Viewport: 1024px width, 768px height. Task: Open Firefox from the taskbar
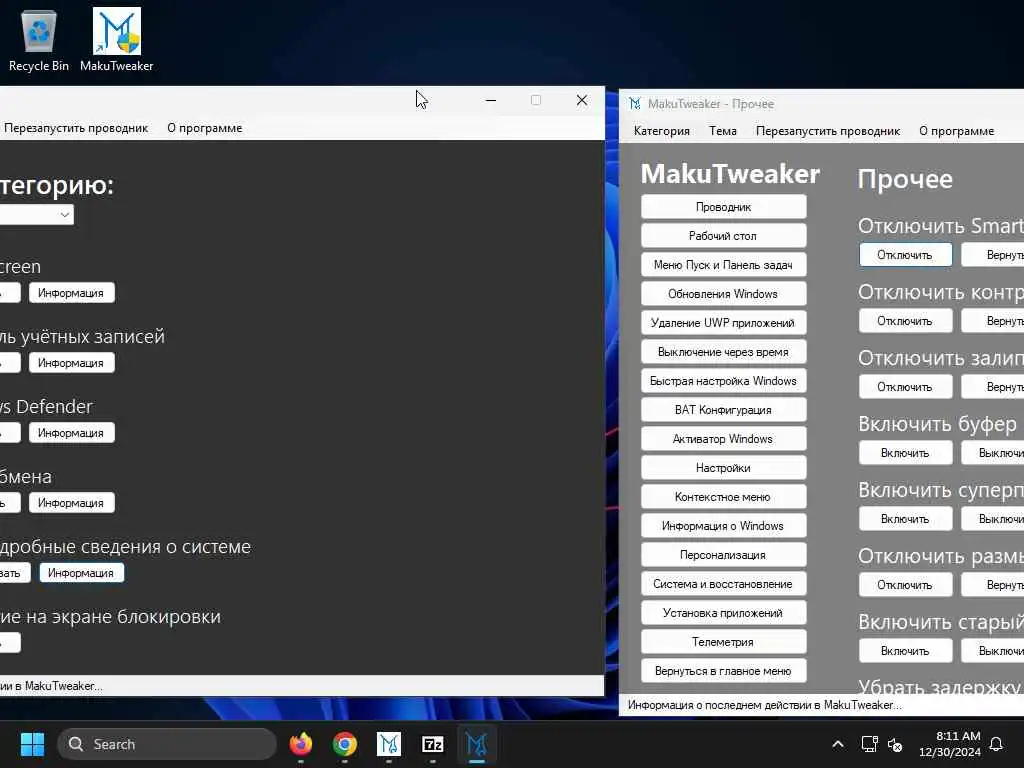click(x=300, y=744)
